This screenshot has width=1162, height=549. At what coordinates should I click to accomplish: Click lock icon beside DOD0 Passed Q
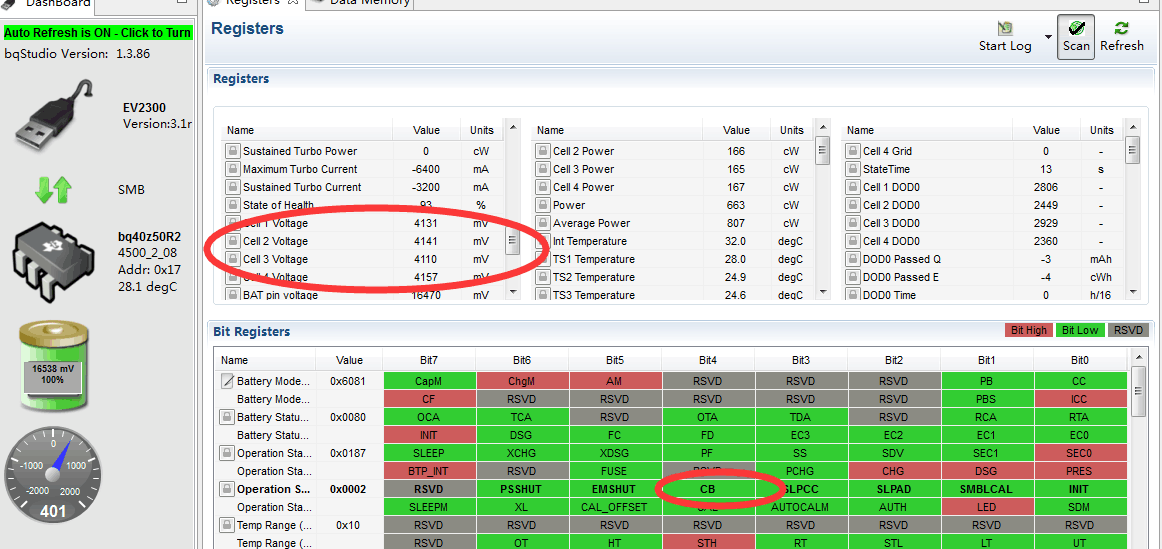click(x=853, y=259)
